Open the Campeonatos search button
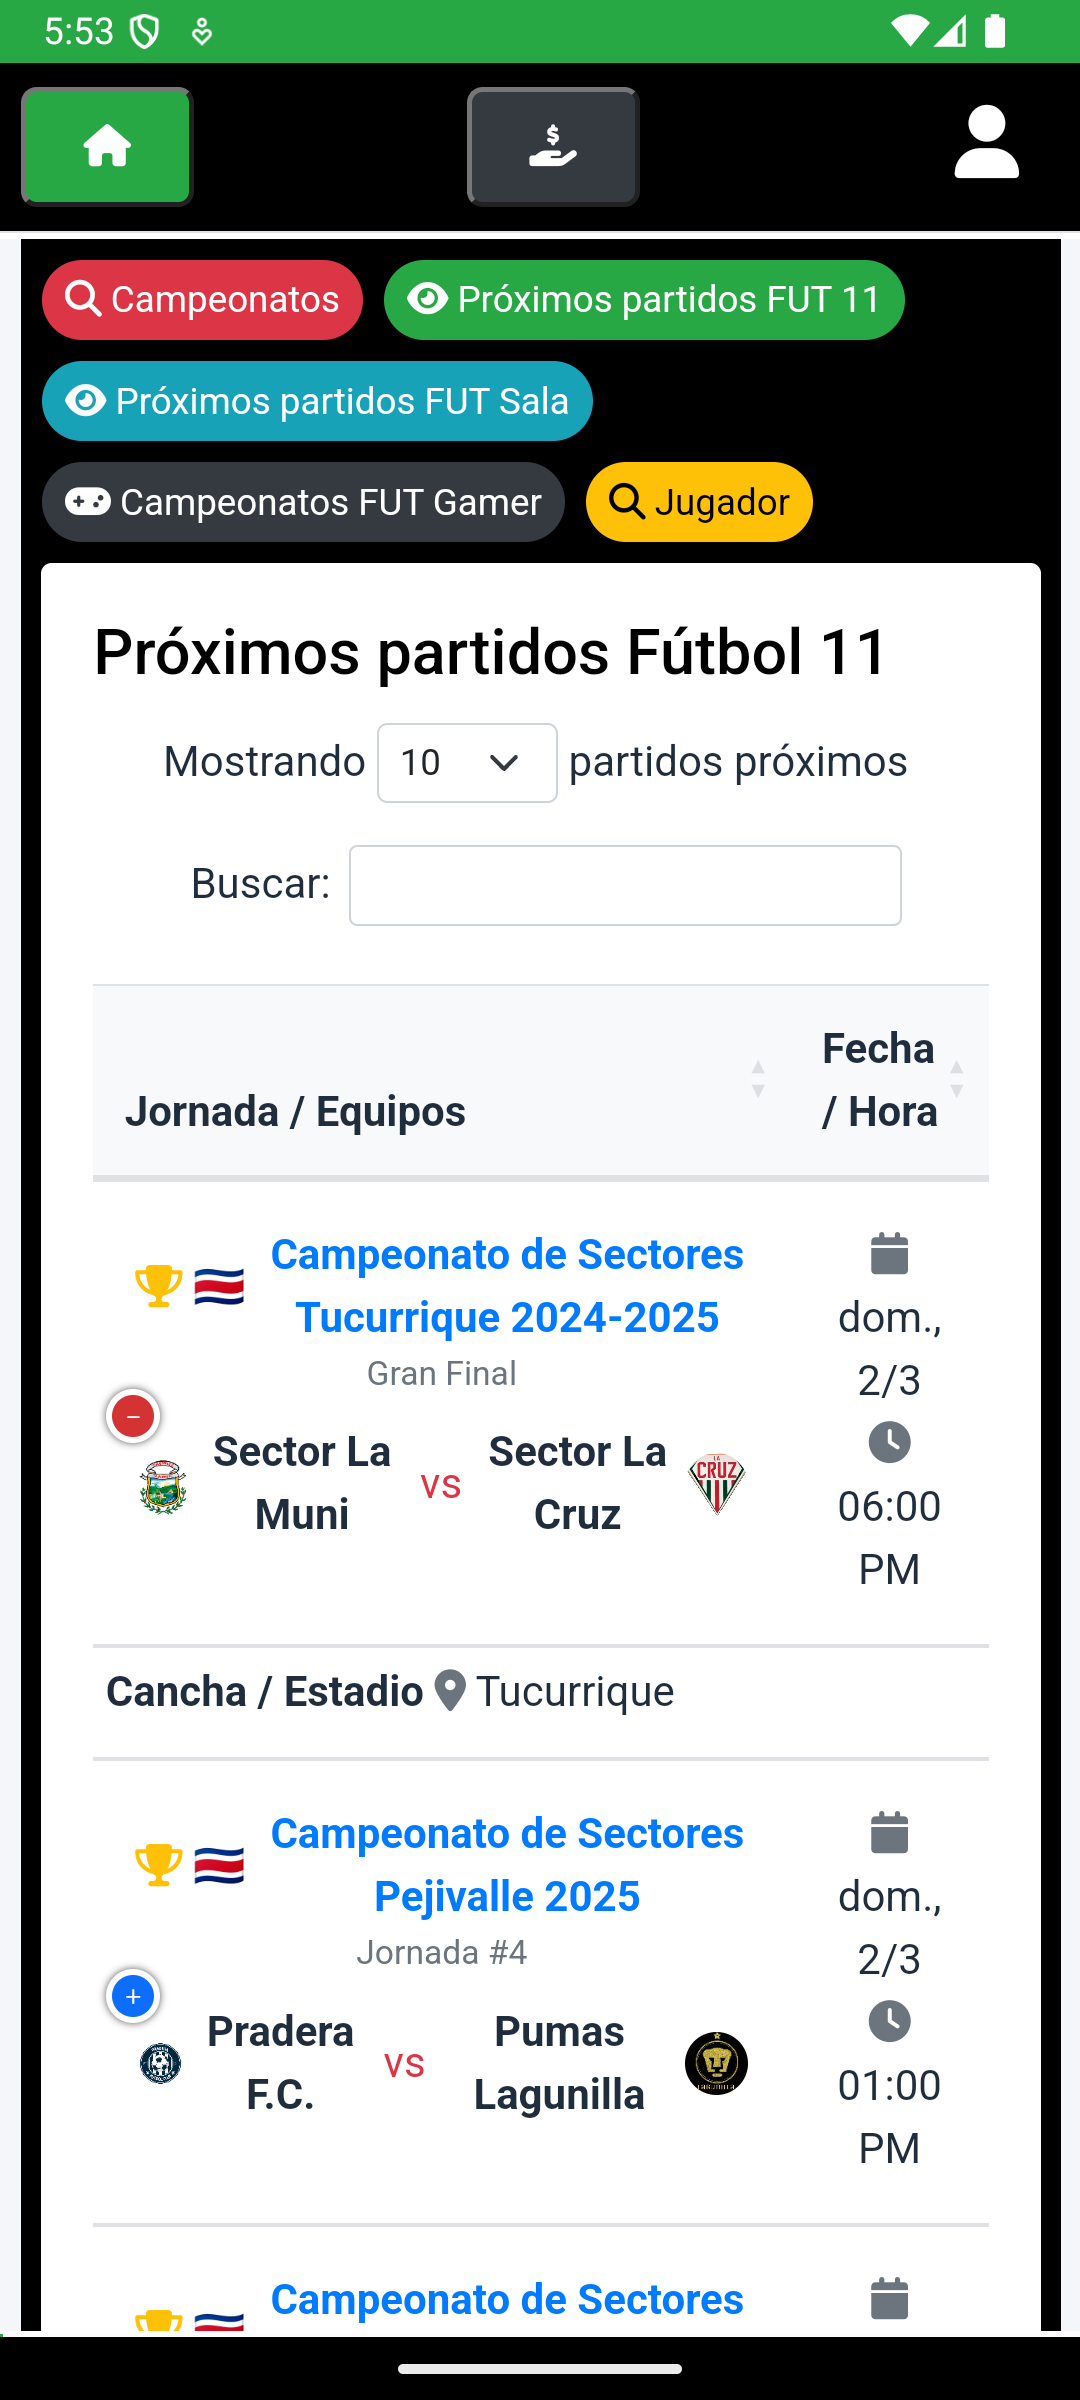Screen dimensions: 1080x2400 tap(202, 300)
